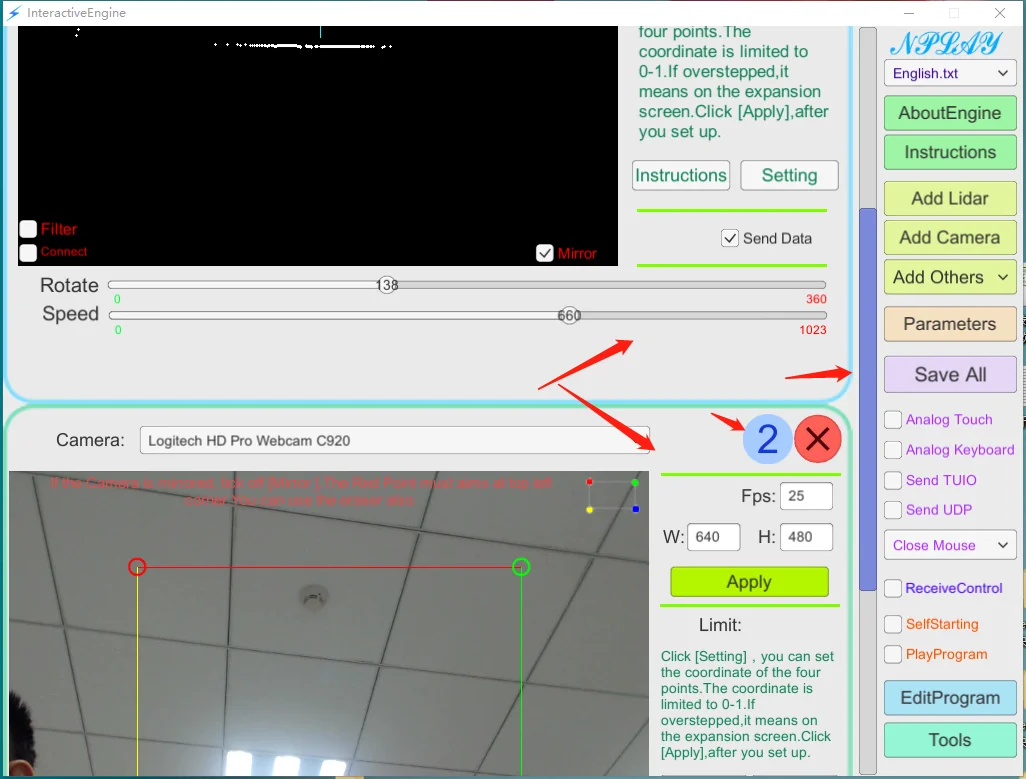
Task: Toggle the Connect checkbox
Action: tap(28, 252)
